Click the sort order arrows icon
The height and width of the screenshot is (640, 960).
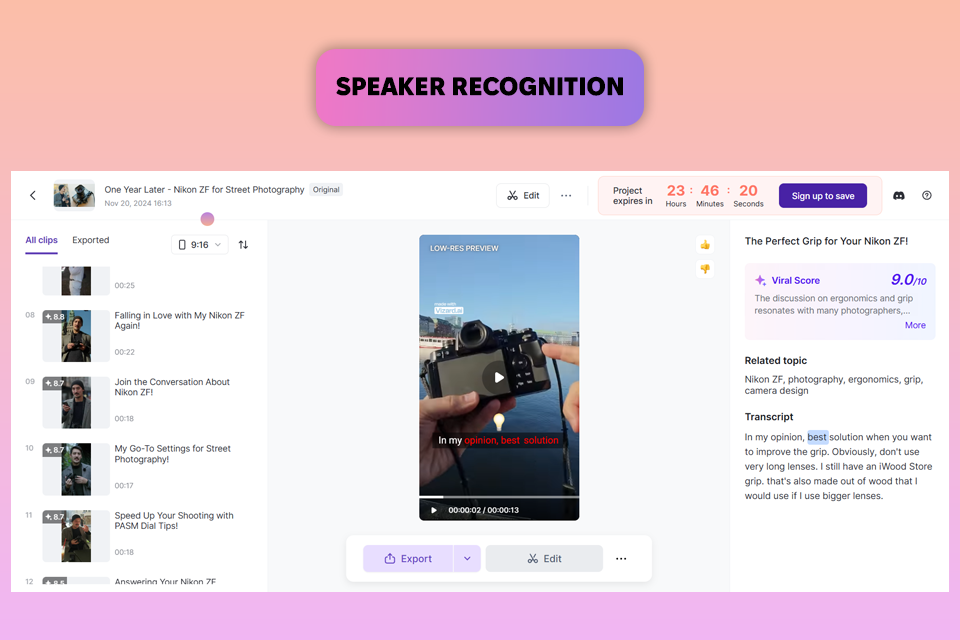(x=243, y=244)
